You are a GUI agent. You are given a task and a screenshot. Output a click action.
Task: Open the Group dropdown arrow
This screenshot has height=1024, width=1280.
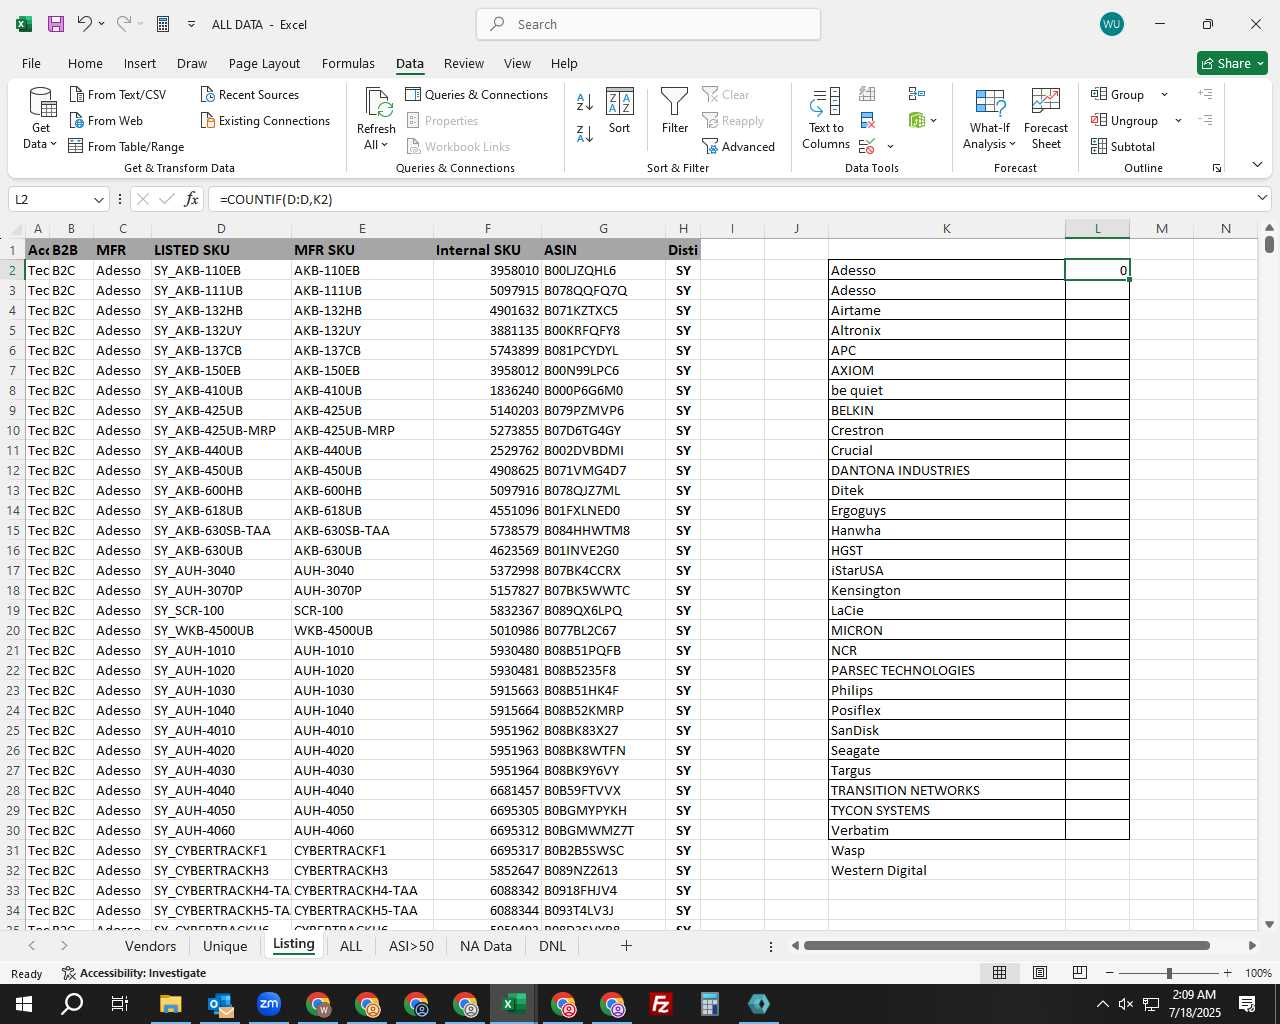[x=1164, y=95]
